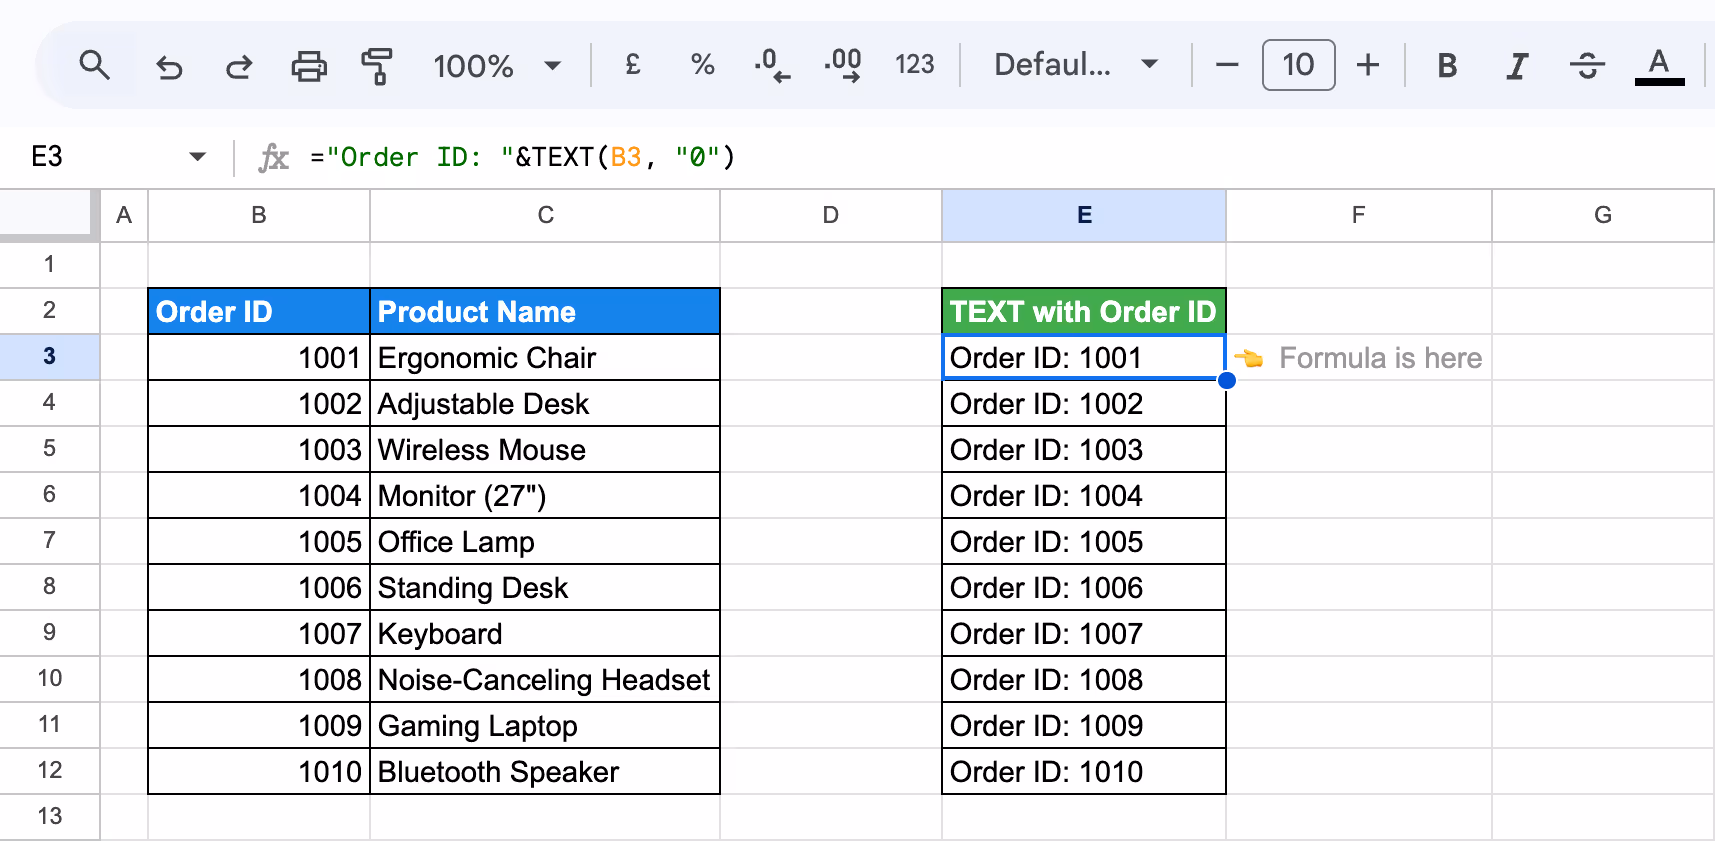
Task: Click the TEXT with Order ID header cell
Action: [1084, 311]
